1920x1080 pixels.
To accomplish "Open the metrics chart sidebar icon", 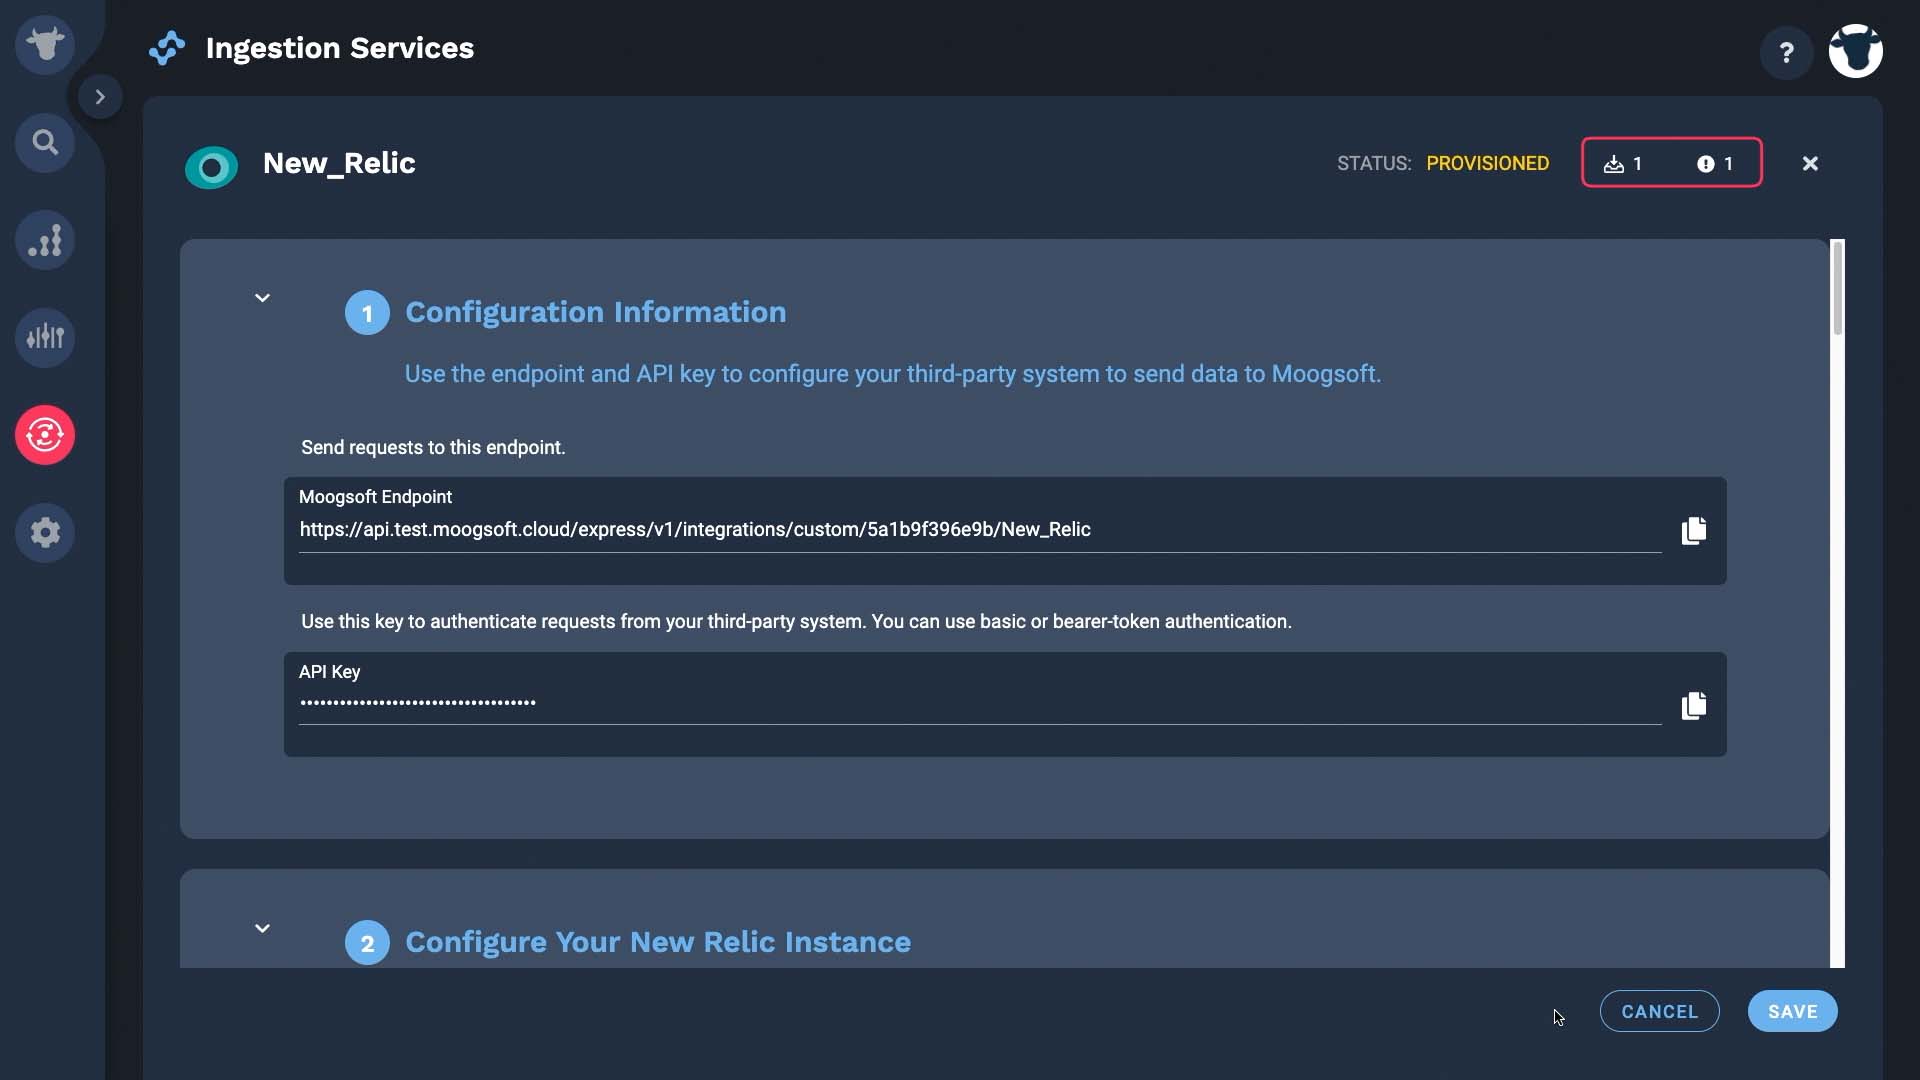I will point(45,240).
